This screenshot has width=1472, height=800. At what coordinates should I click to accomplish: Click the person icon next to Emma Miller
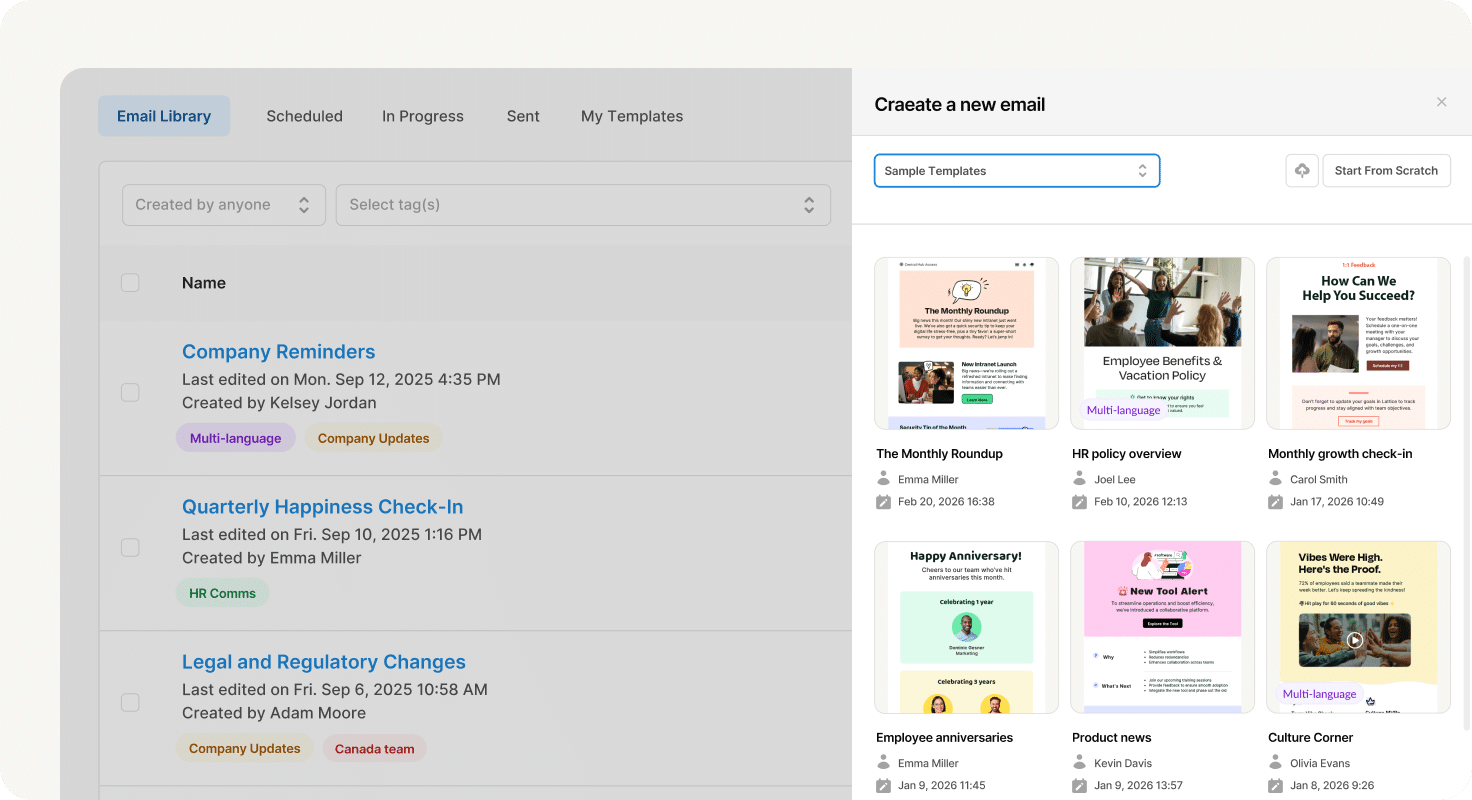[x=883, y=478]
